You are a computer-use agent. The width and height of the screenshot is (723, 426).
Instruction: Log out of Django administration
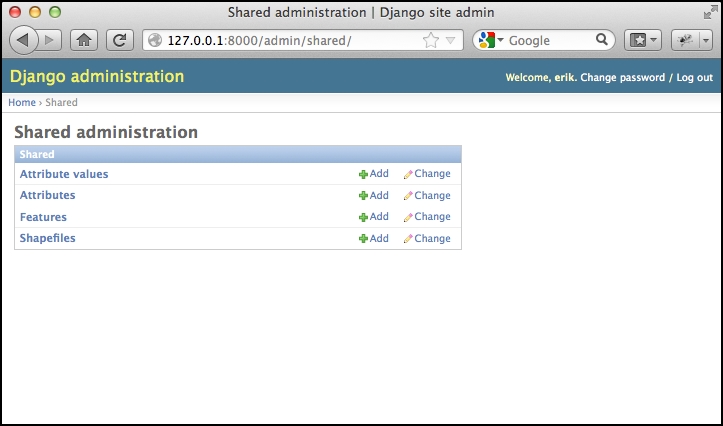click(694, 77)
